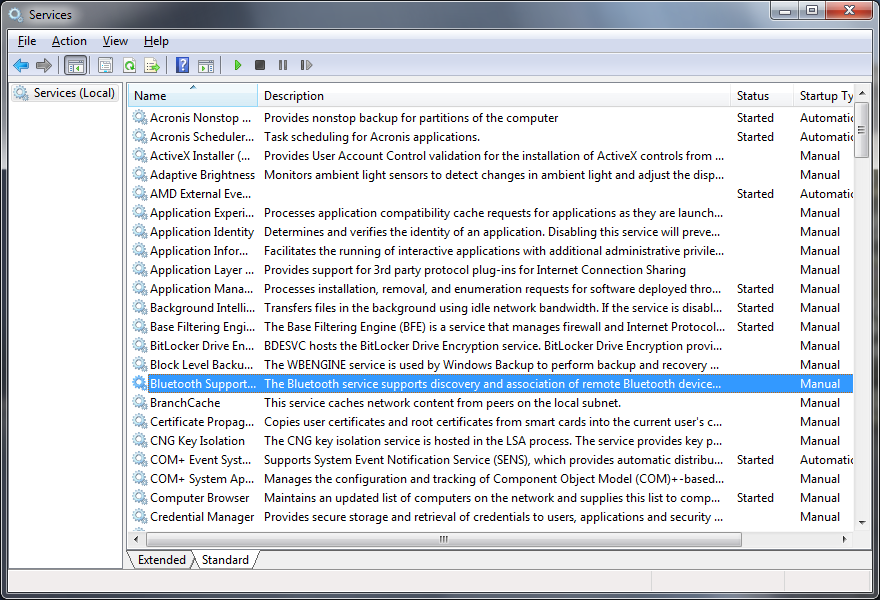Viewport: 880px width, 600px height.
Task: Start the service with the green play icon
Action: pos(238,65)
